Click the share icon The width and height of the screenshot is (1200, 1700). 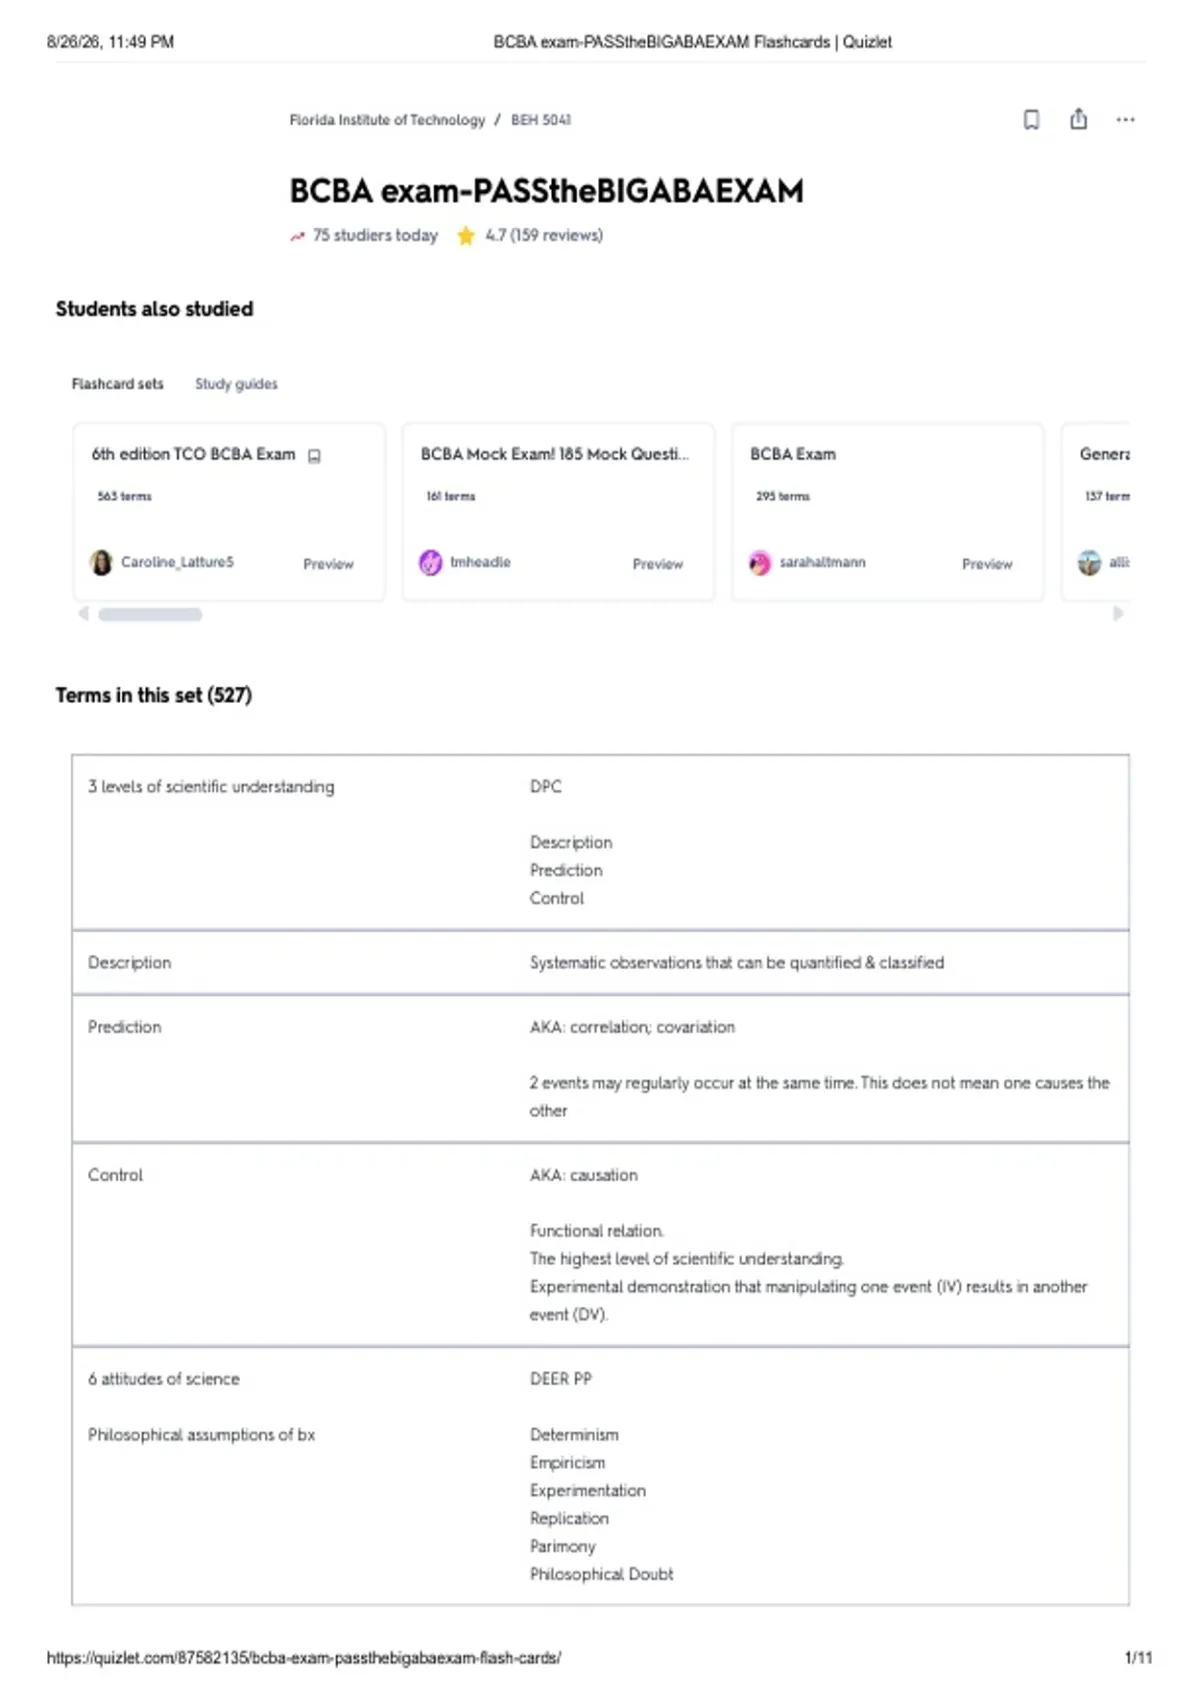coord(1078,119)
